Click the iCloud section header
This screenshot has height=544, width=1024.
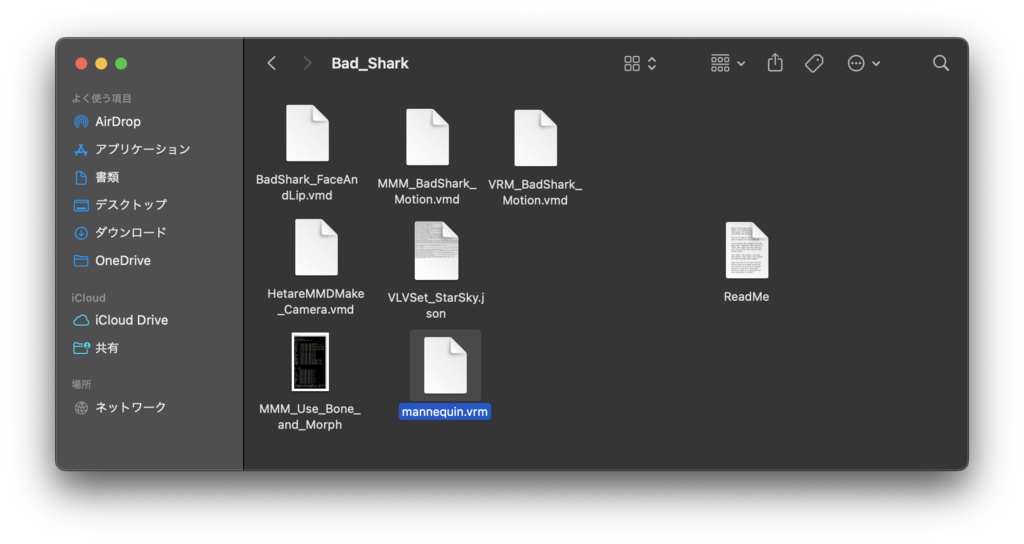pos(88,298)
